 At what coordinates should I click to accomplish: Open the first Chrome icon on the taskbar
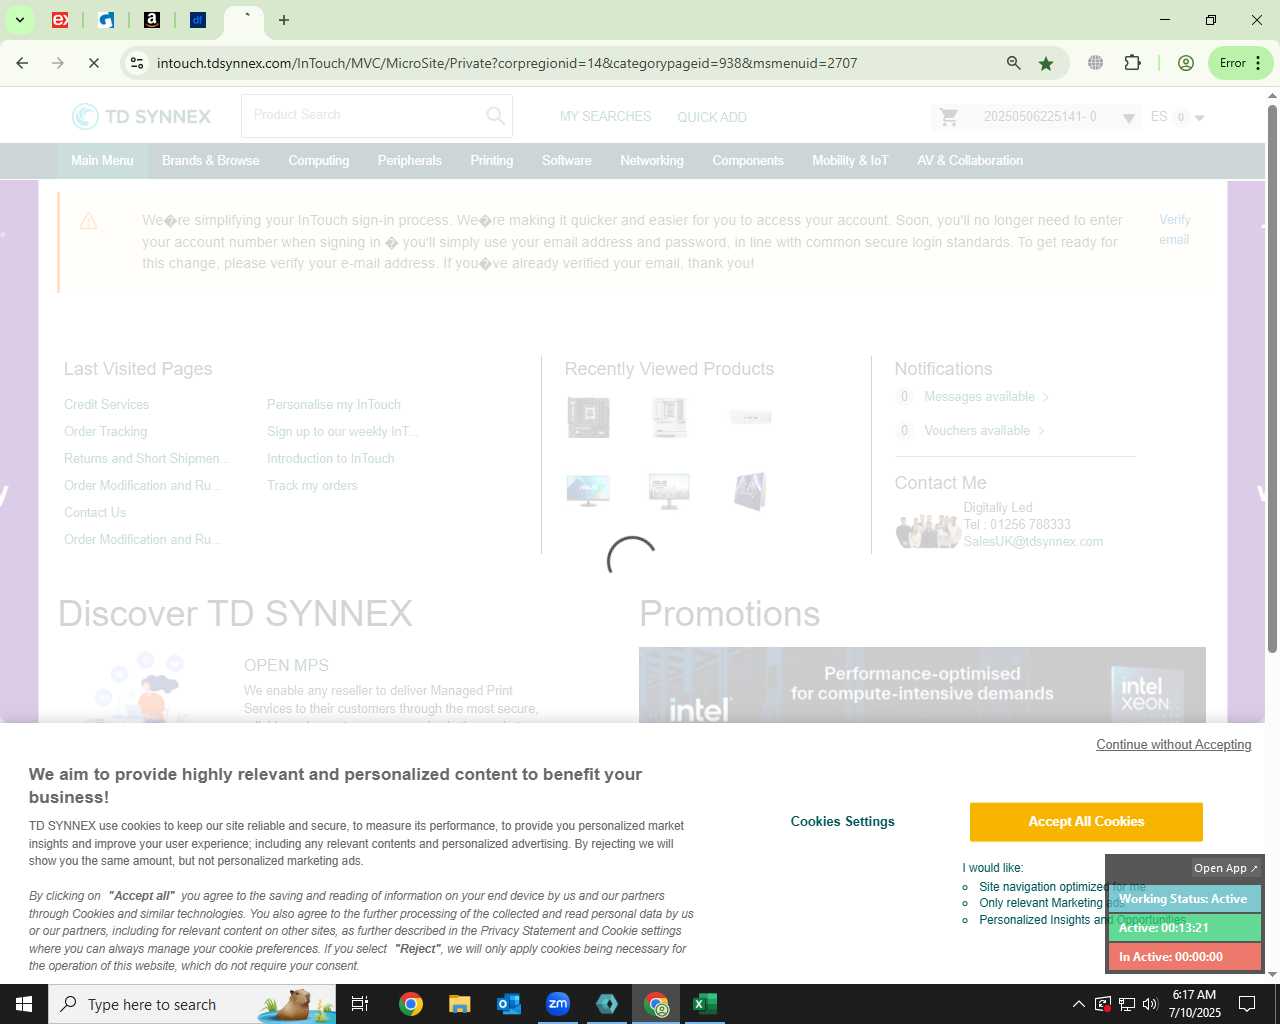point(411,1004)
